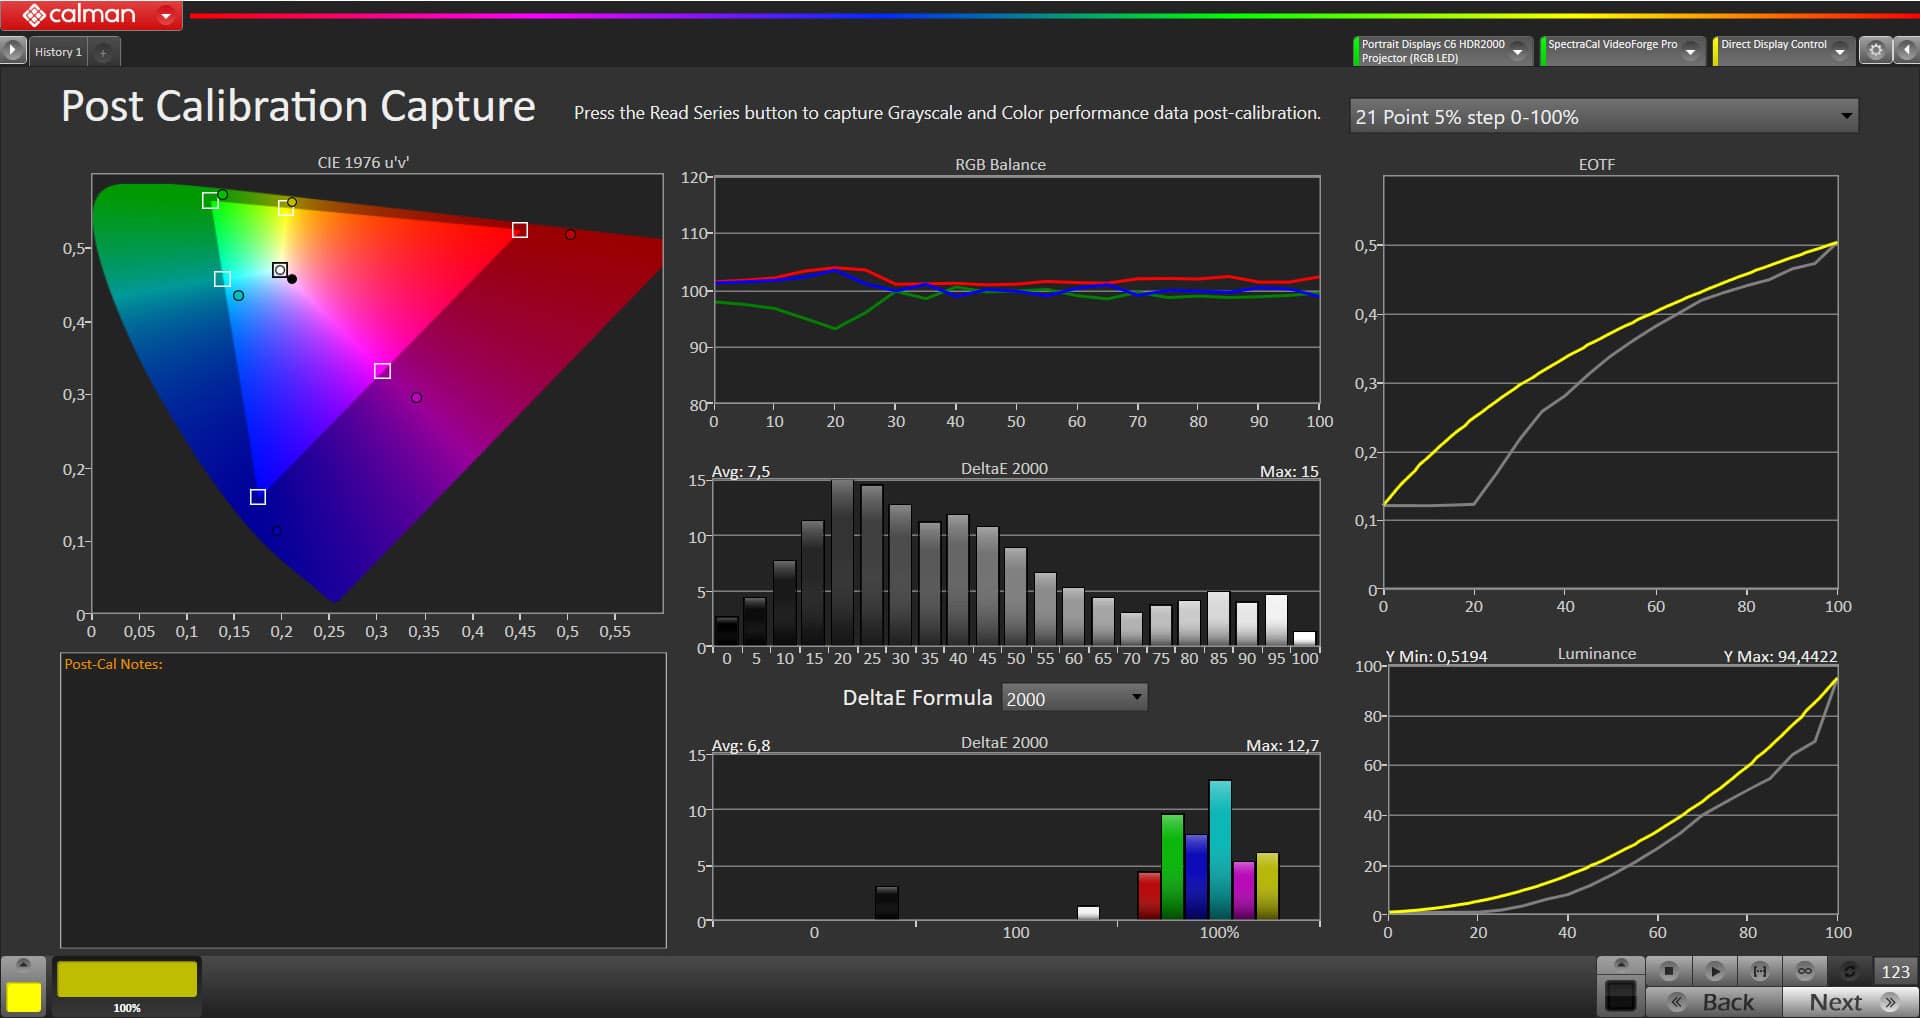The height and width of the screenshot is (1018, 1920).
Task: Switch to the History 1 tab
Action: pos(58,52)
